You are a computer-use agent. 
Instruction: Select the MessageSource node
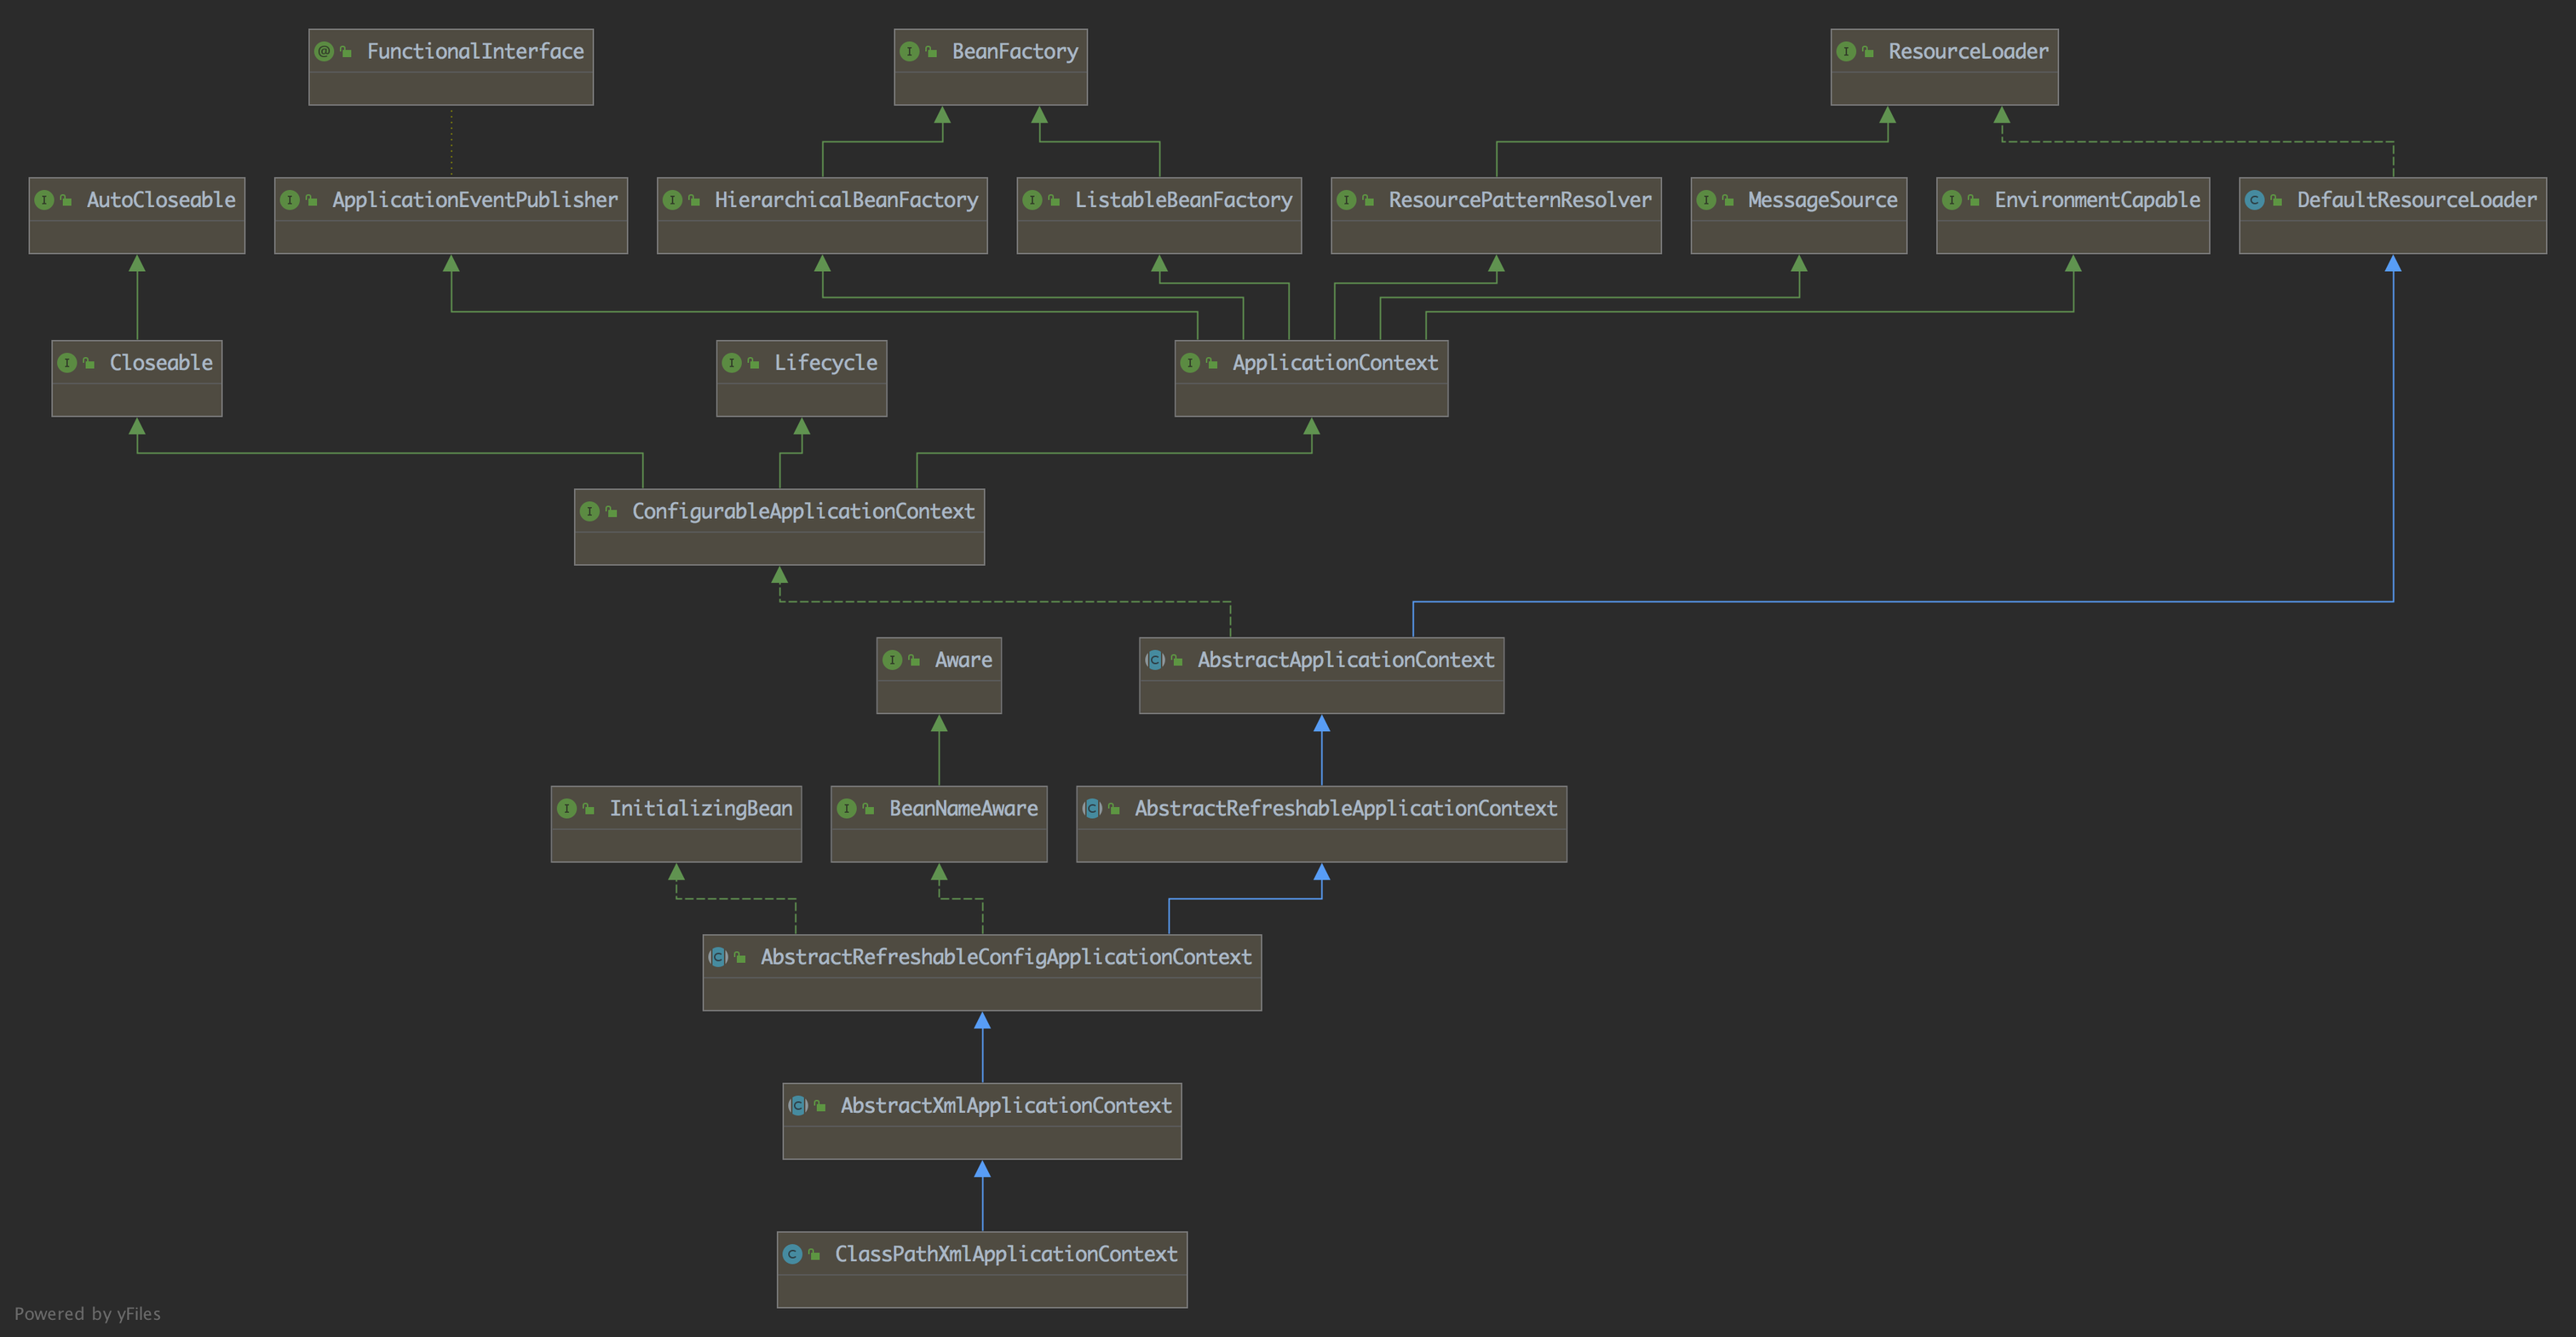tap(1821, 200)
